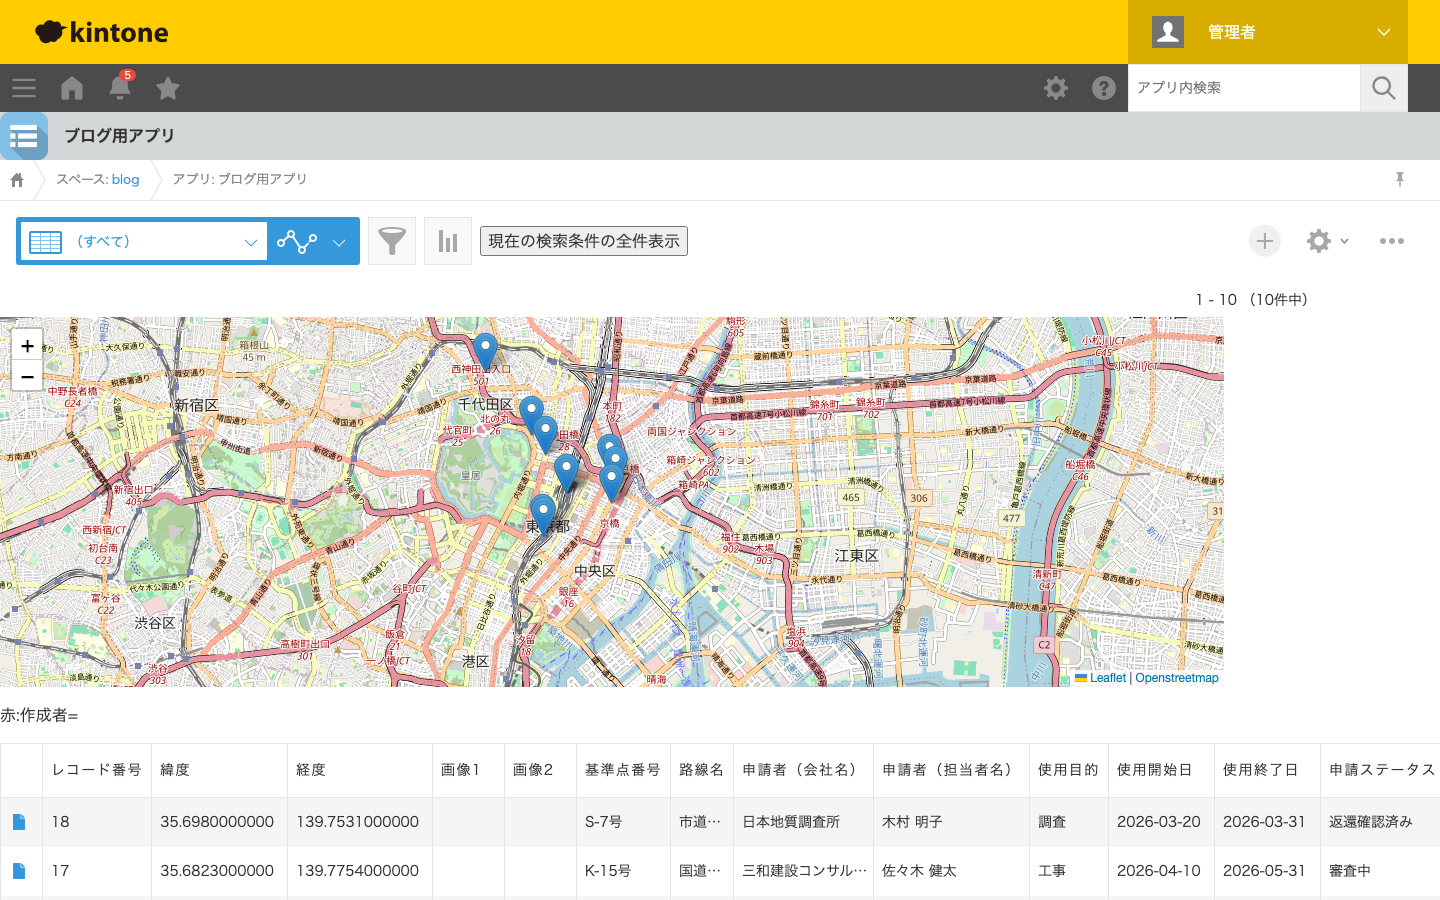
Task: Focus the アプリ内検索 search field
Action: point(1244,88)
